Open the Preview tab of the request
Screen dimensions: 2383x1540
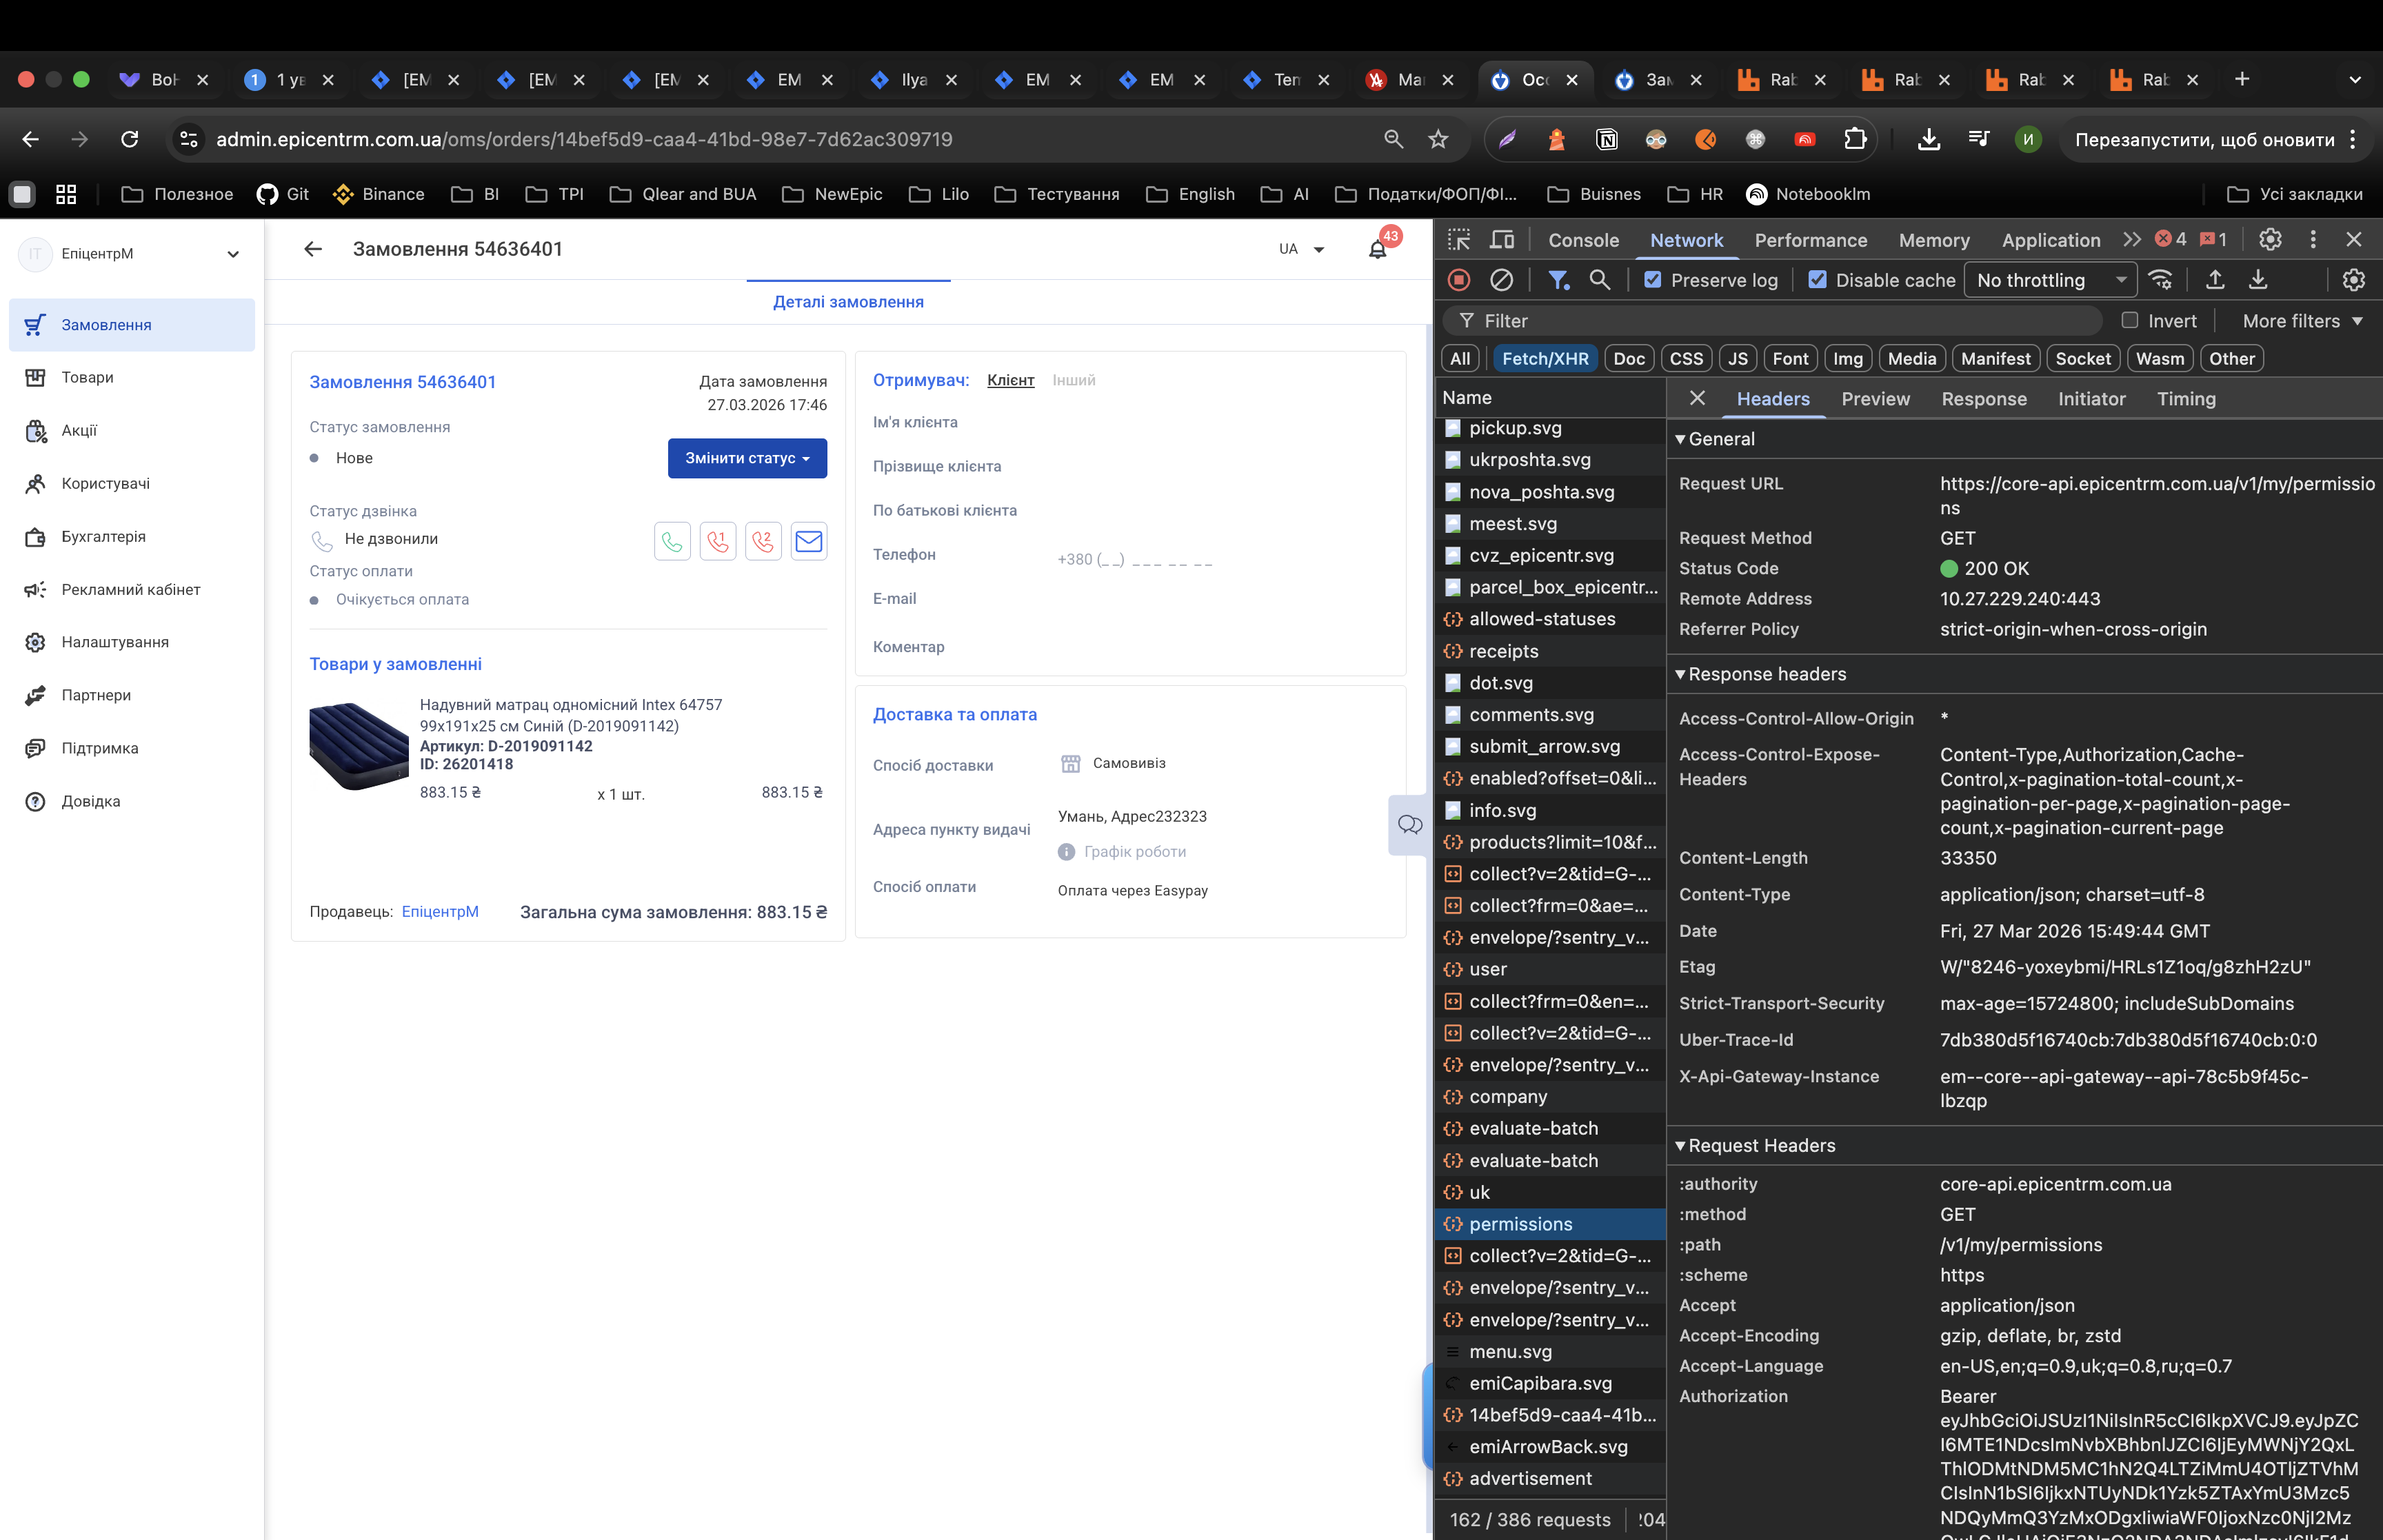point(1875,399)
